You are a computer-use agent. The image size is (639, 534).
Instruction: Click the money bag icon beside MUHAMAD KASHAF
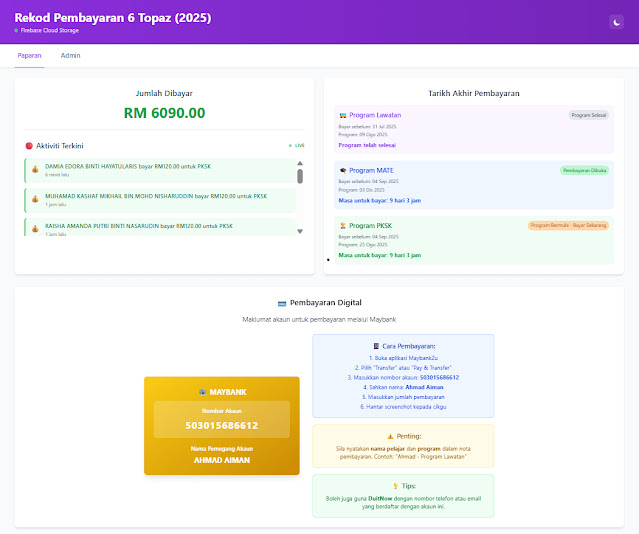point(35,199)
